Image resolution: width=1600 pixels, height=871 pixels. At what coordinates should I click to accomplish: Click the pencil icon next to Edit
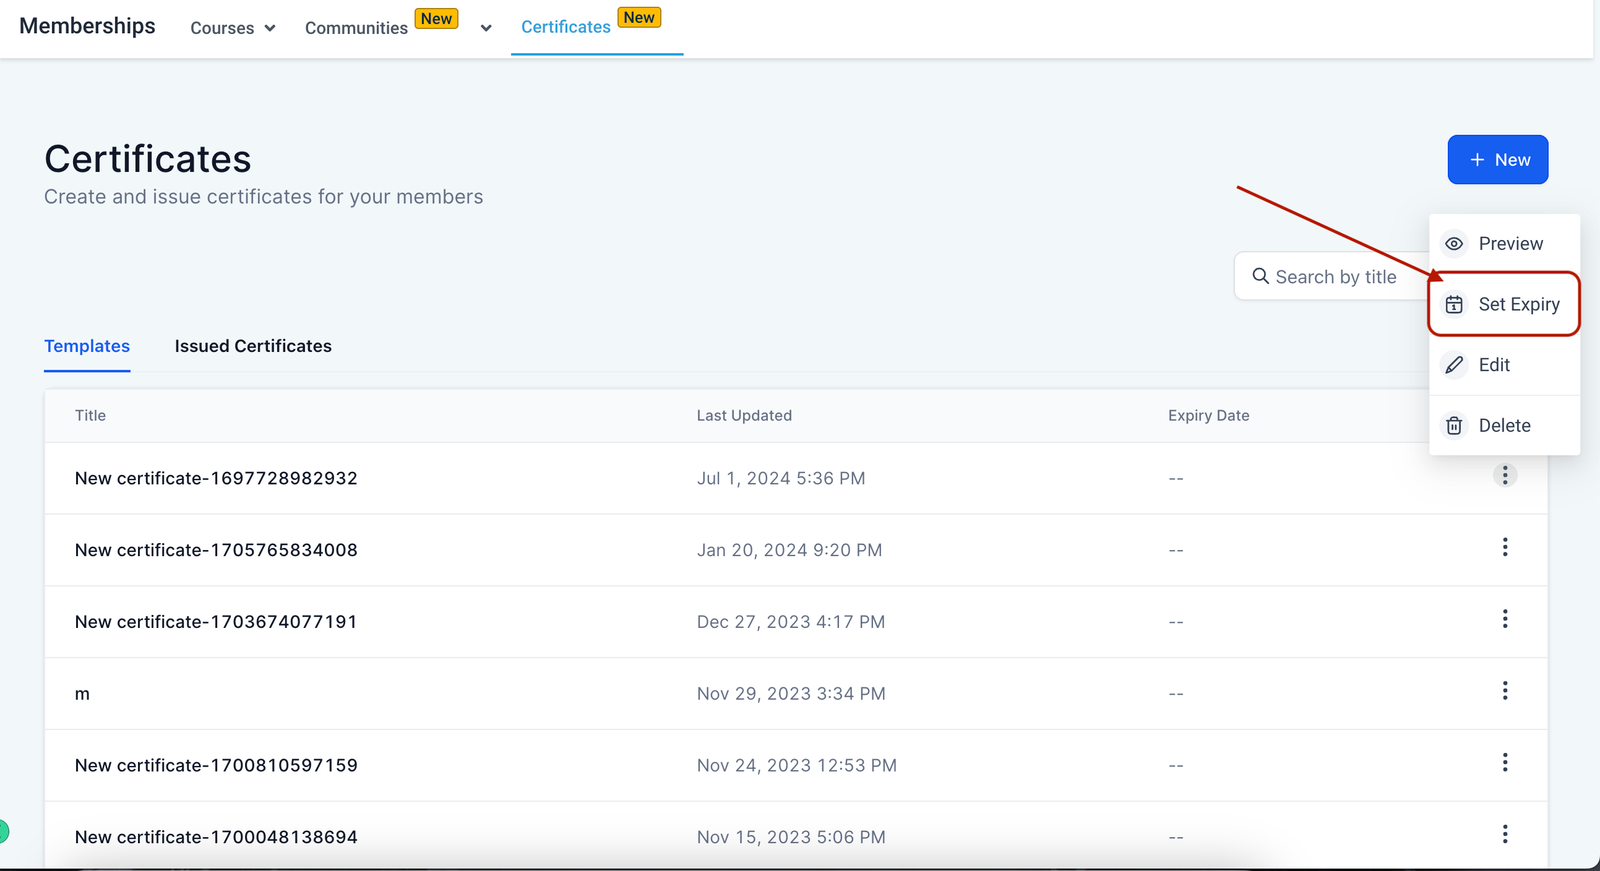pos(1454,365)
